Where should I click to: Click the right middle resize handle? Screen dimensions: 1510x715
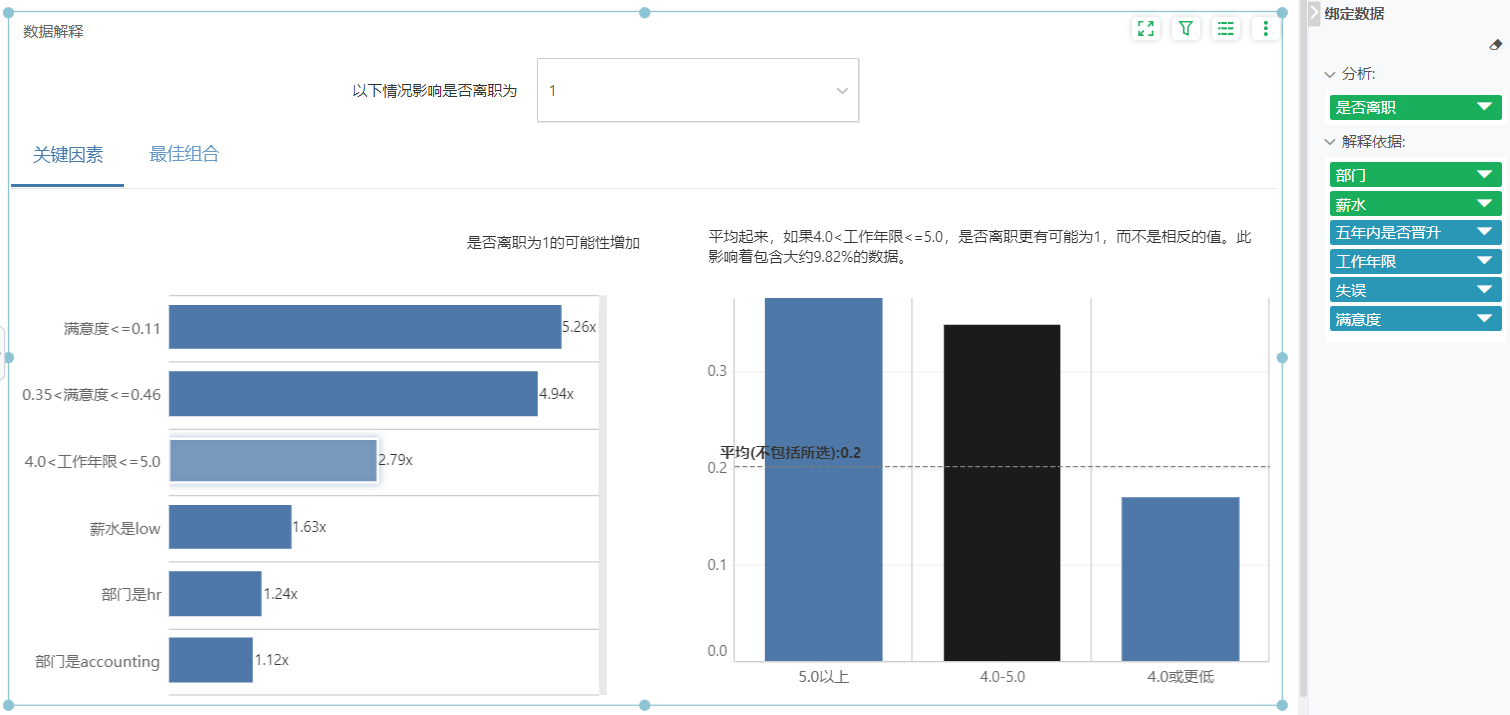click(x=1282, y=358)
